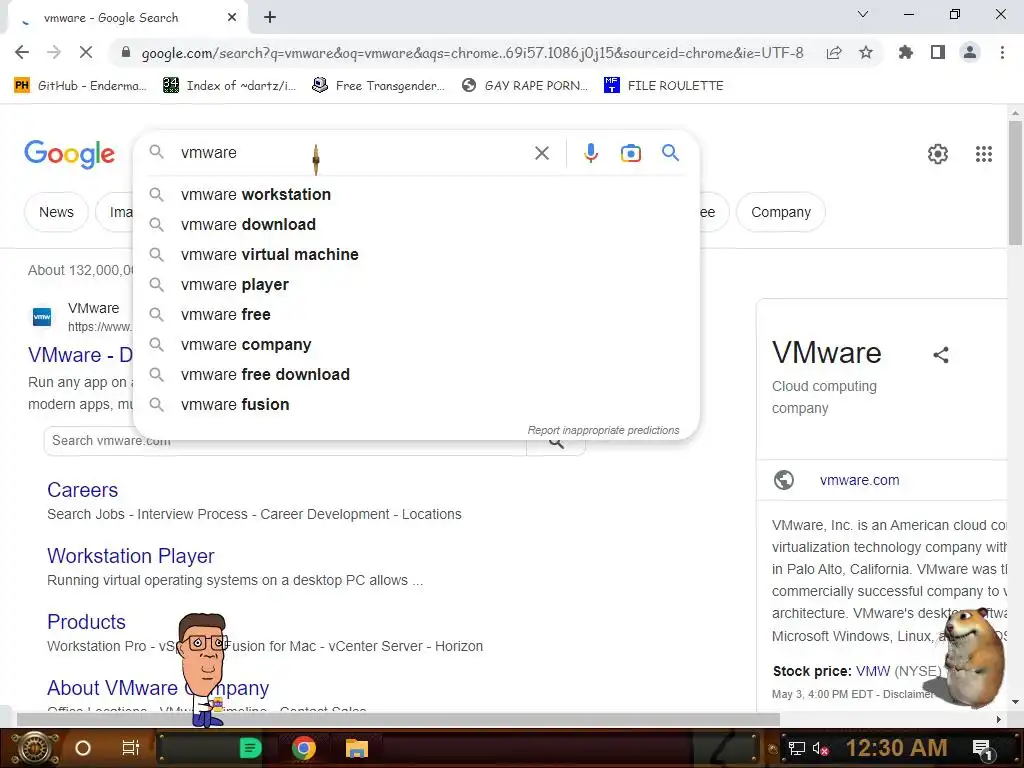1024x768 pixels.
Task: Select the 'vmware virtual machine' suggestion
Action: pyautogui.click(x=416, y=255)
